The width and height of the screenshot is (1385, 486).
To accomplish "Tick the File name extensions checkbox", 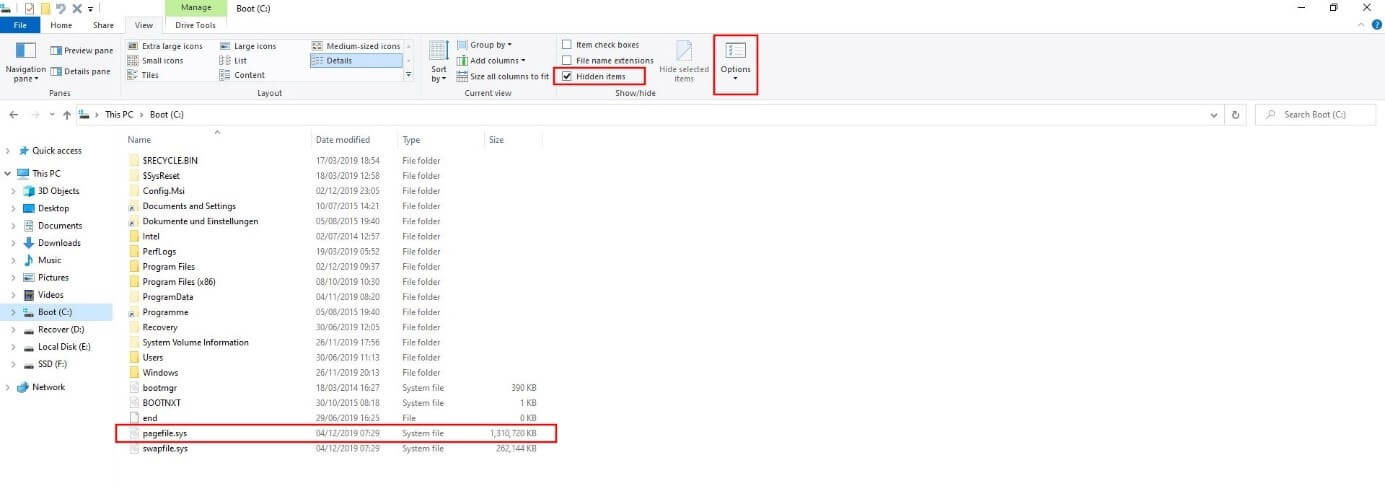I will click(568, 61).
